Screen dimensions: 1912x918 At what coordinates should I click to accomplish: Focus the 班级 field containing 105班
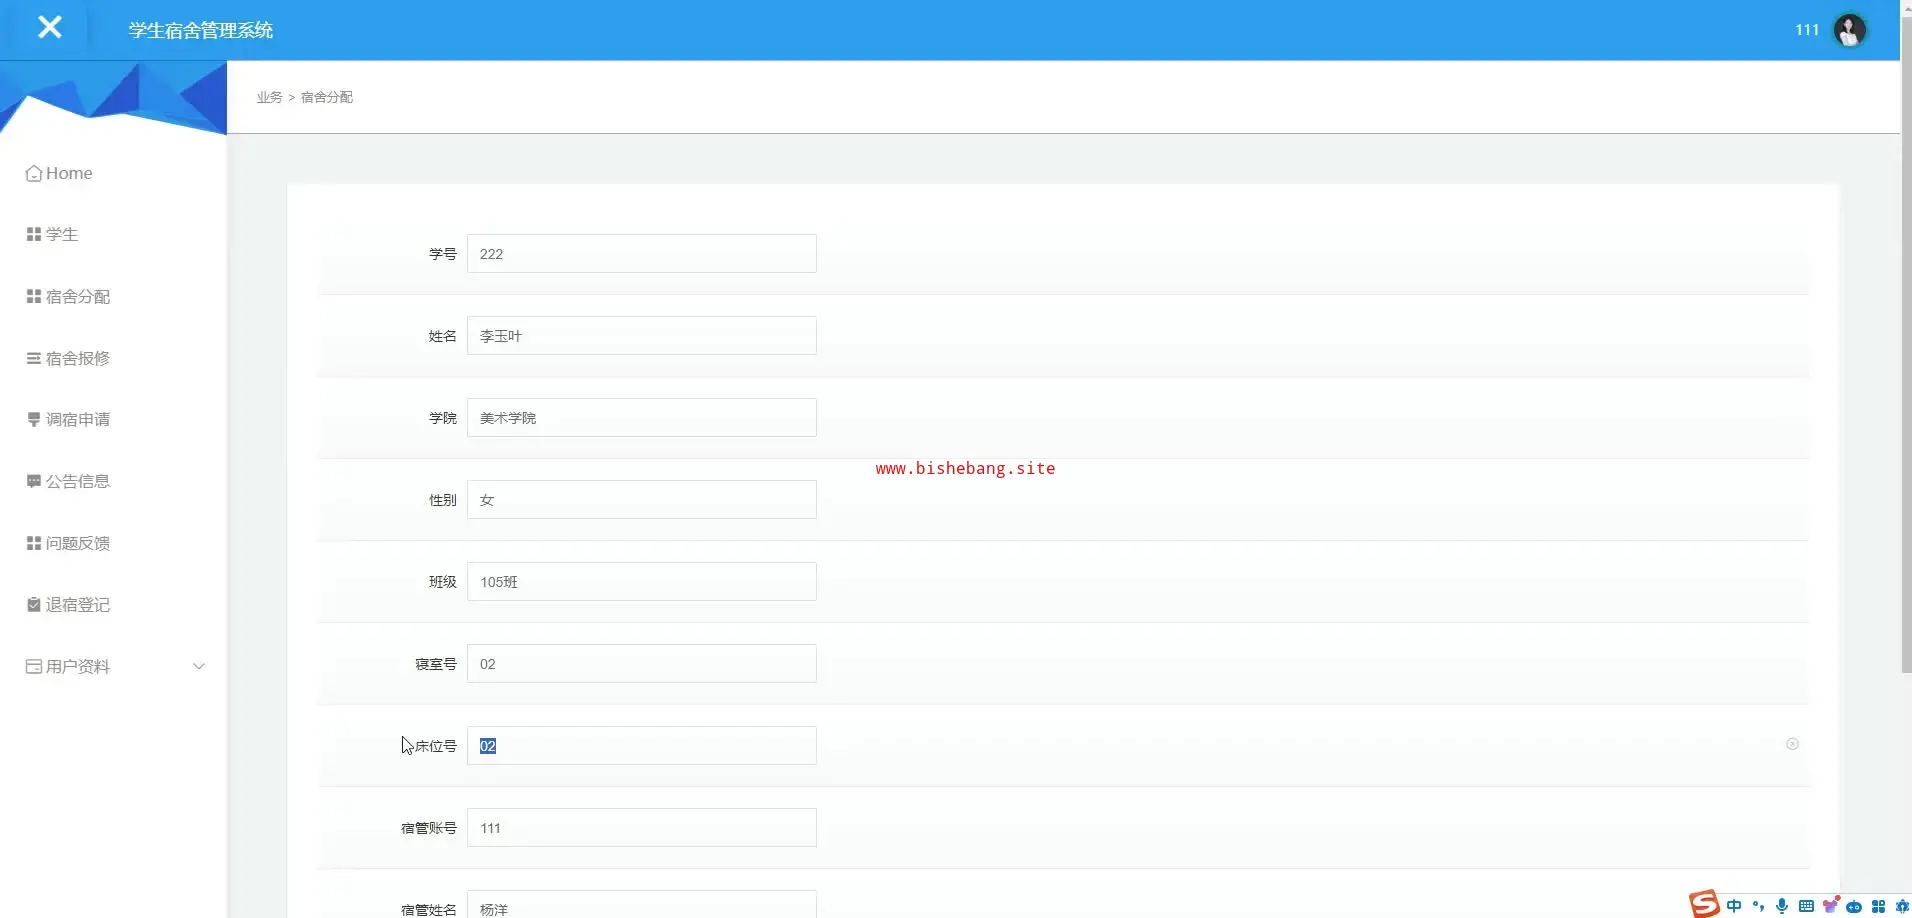coord(642,582)
